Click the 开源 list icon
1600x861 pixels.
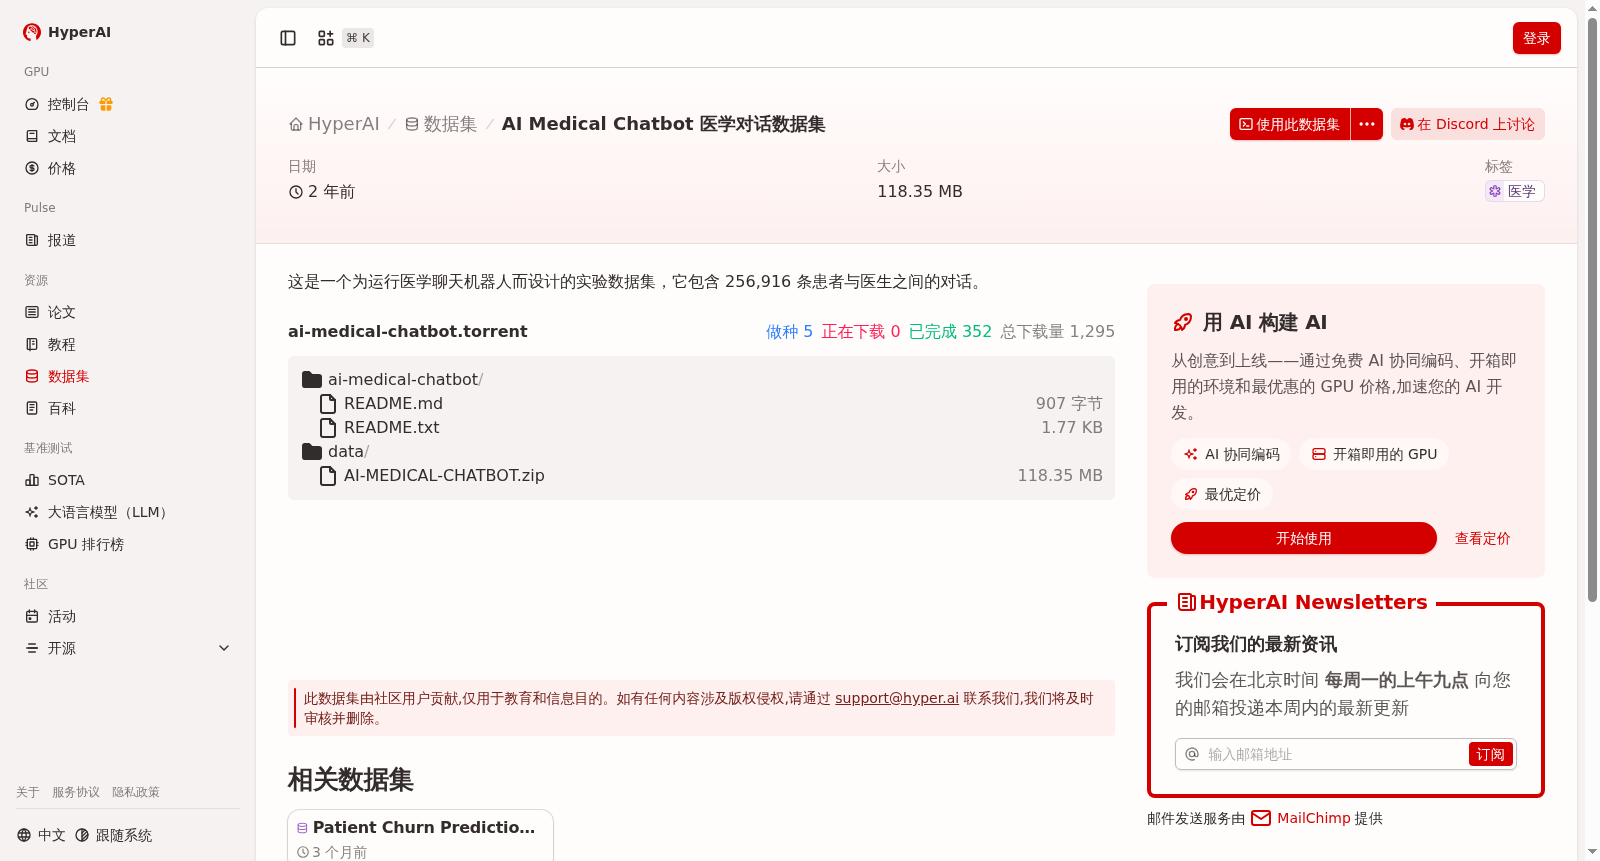(32, 648)
